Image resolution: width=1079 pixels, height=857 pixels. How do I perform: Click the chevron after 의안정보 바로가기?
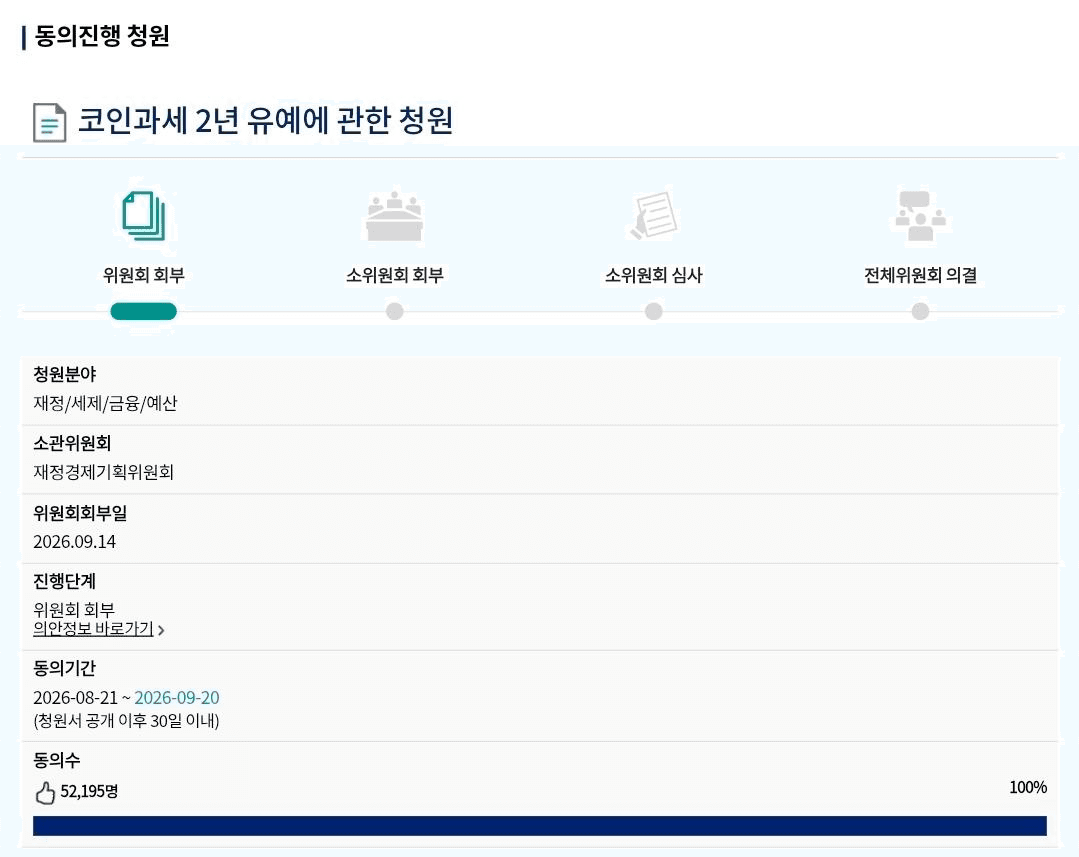click(x=161, y=630)
